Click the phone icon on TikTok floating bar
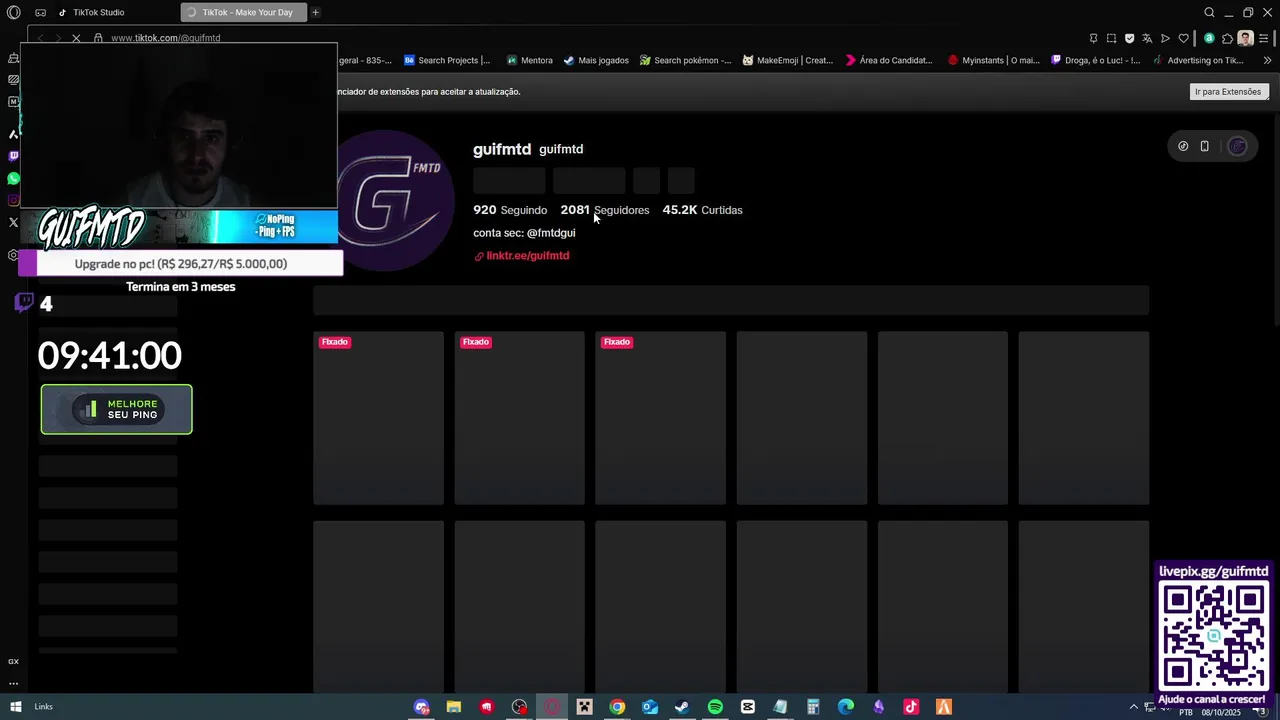 [1204, 146]
